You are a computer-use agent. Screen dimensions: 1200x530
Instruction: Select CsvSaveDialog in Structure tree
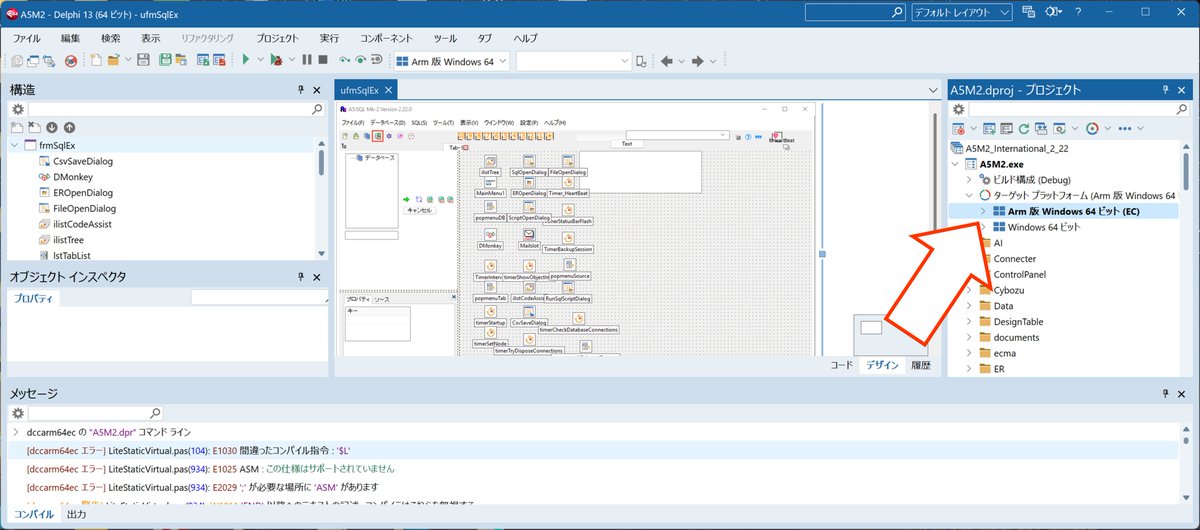click(x=83, y=161)
